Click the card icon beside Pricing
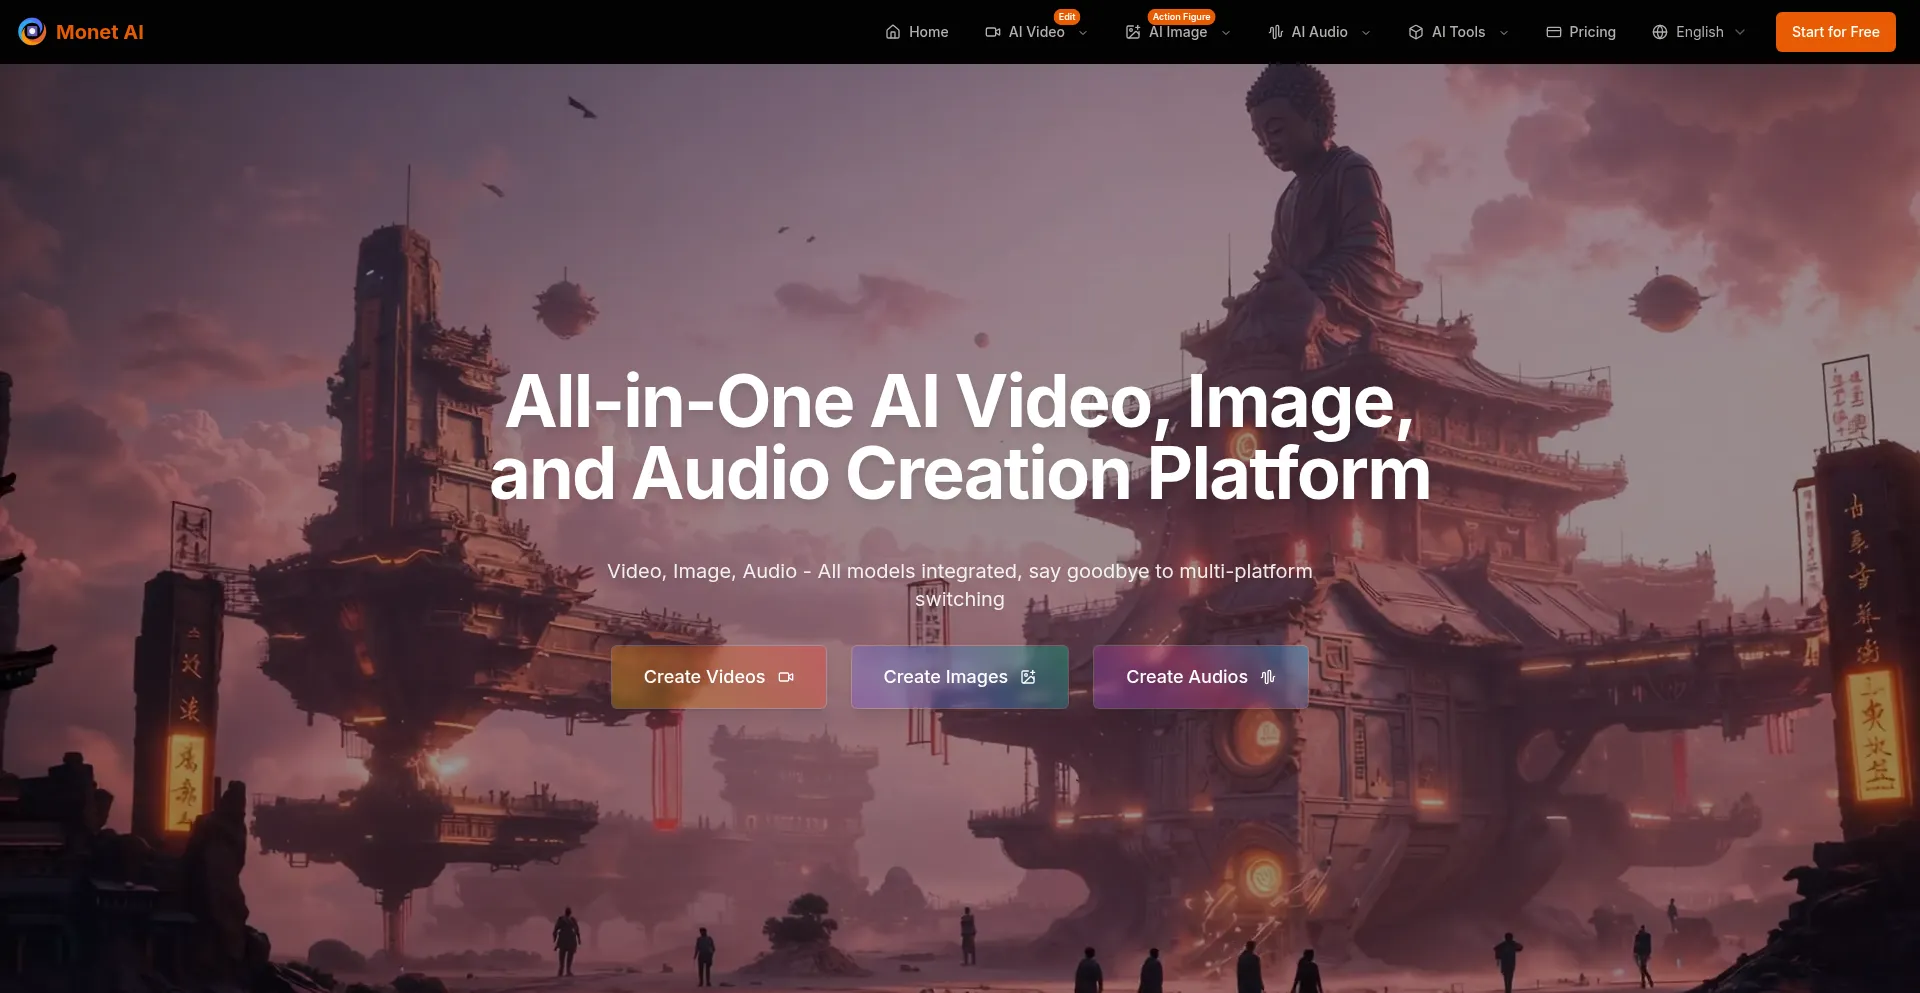This screenshot has height=993, width=1920. coord(1554,32)
